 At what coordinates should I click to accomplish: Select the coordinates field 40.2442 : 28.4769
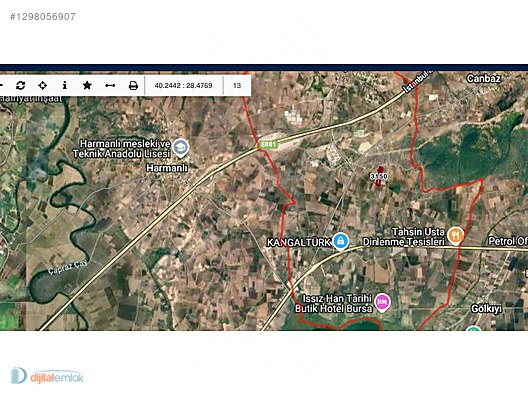pyautogui.click(x=184, y=86)
